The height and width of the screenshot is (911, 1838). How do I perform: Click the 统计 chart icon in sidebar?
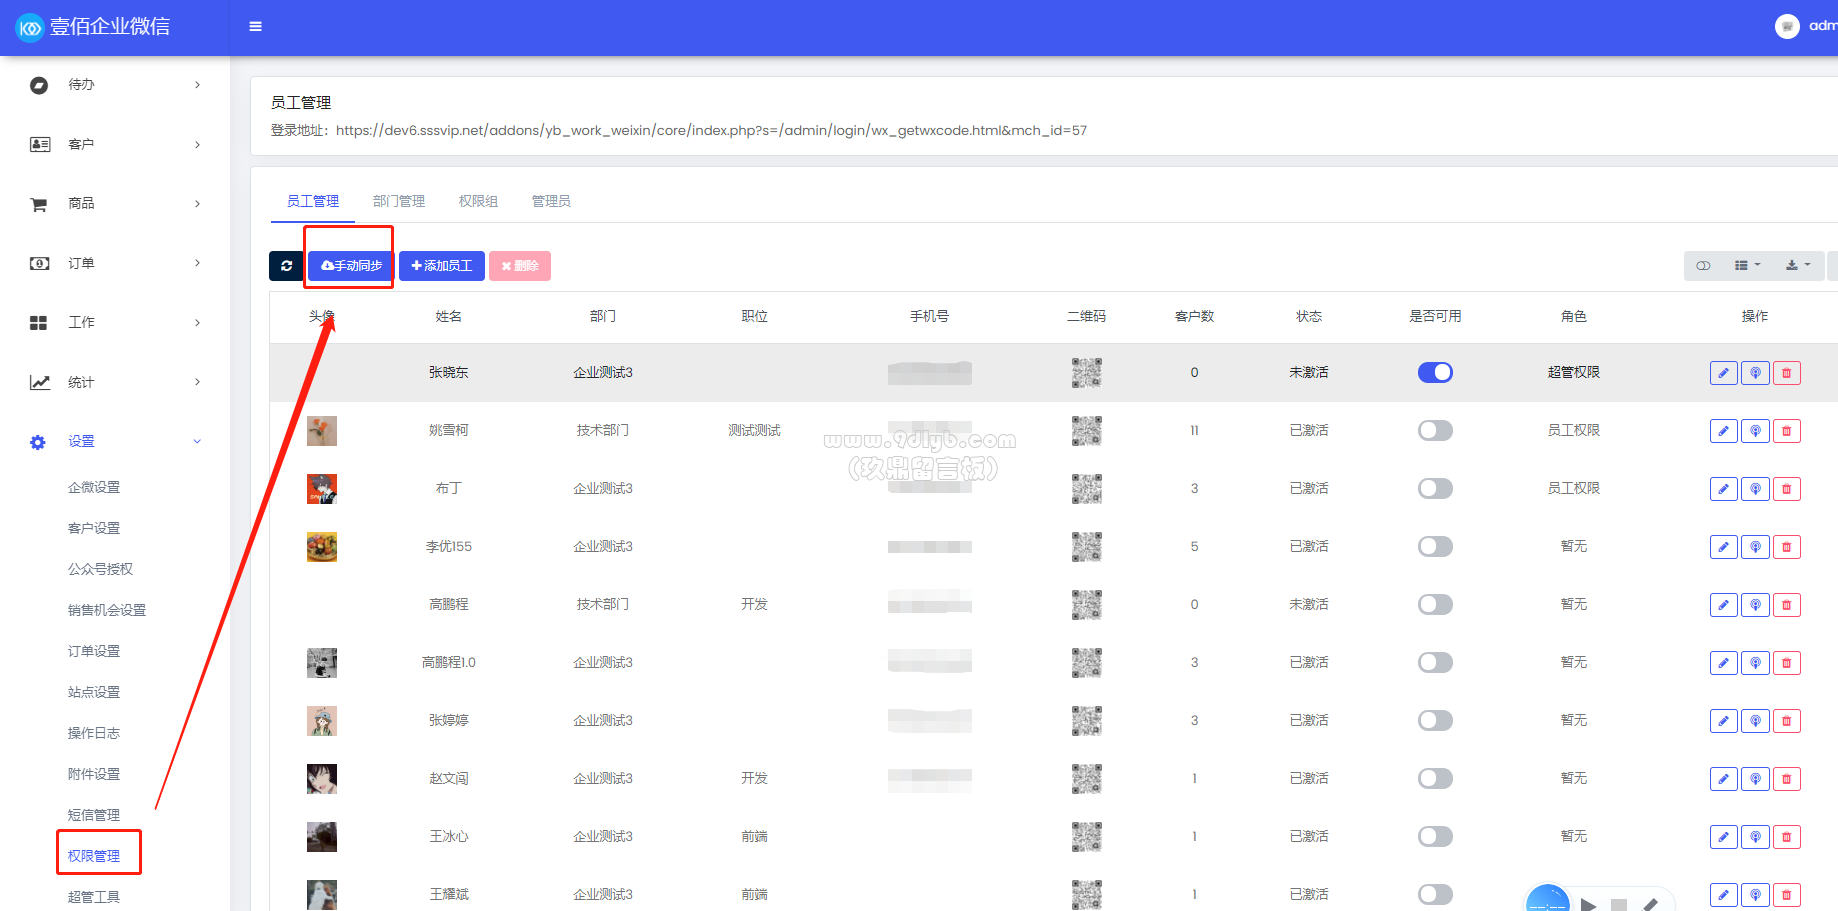pyautogui.click(x=39, y=382)
